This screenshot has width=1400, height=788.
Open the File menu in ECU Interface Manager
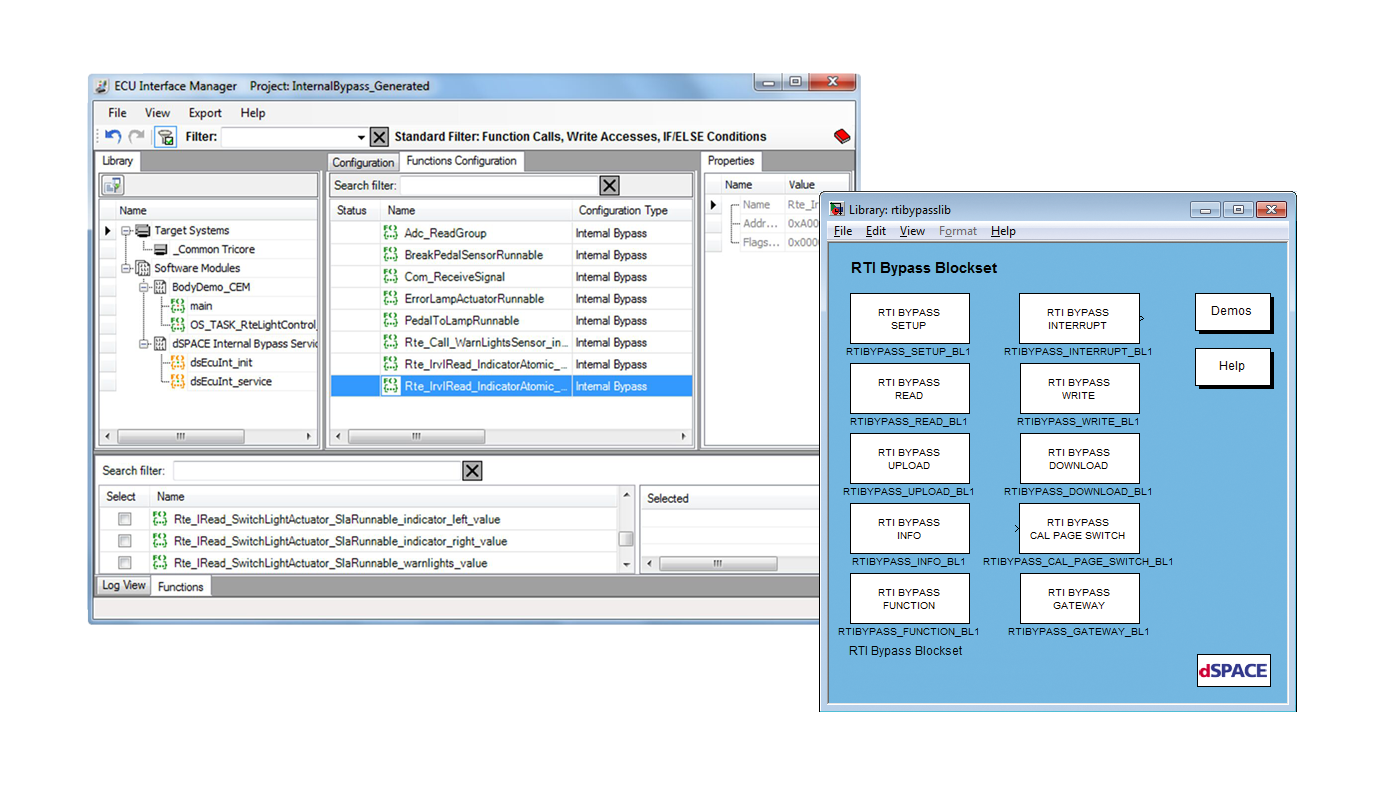click(x=117, y=113)
